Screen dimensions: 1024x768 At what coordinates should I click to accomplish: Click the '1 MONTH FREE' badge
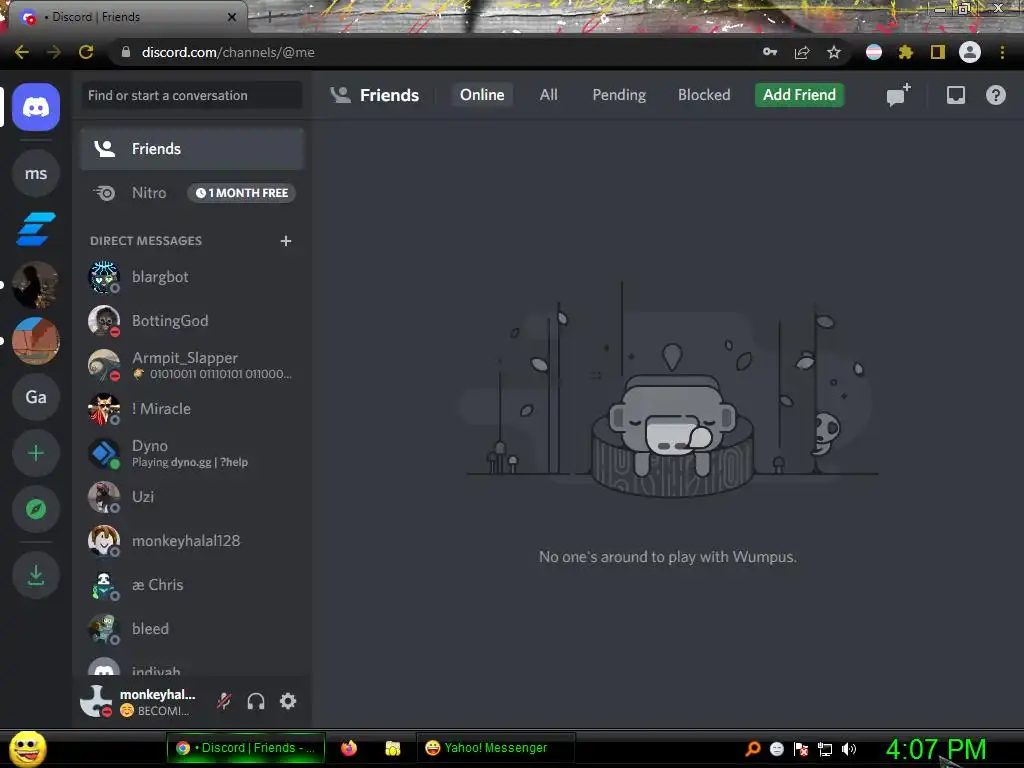pyautogui.click(x=242, y=193)
